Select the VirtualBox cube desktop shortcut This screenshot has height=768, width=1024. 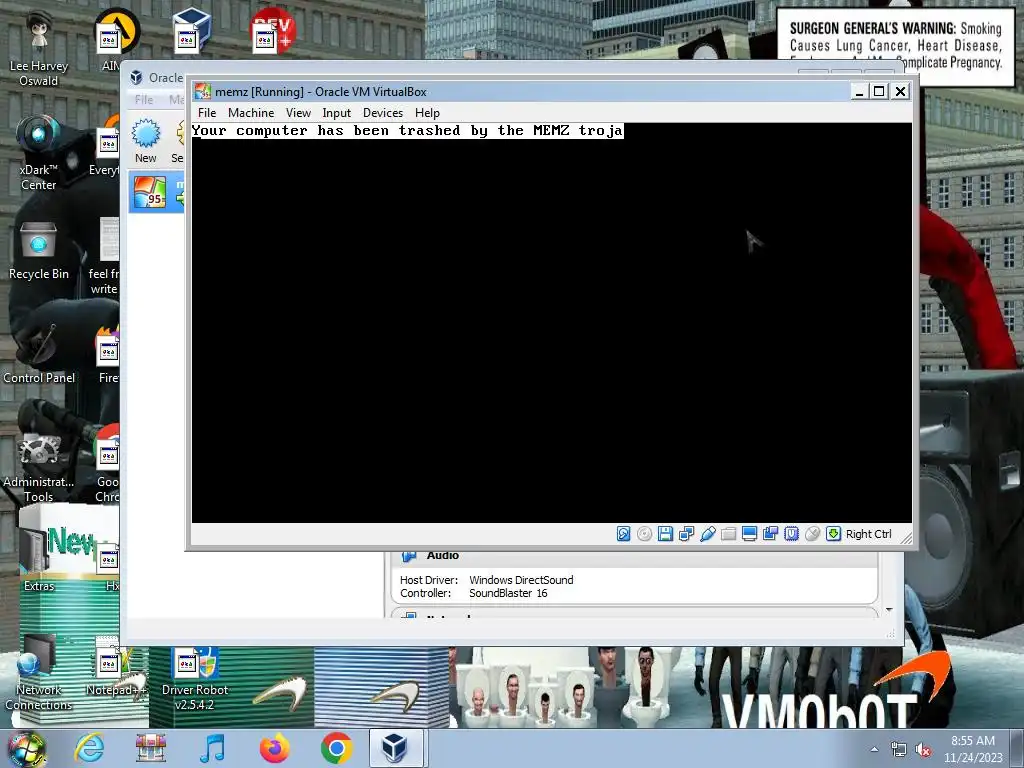[x=191, y=31]
